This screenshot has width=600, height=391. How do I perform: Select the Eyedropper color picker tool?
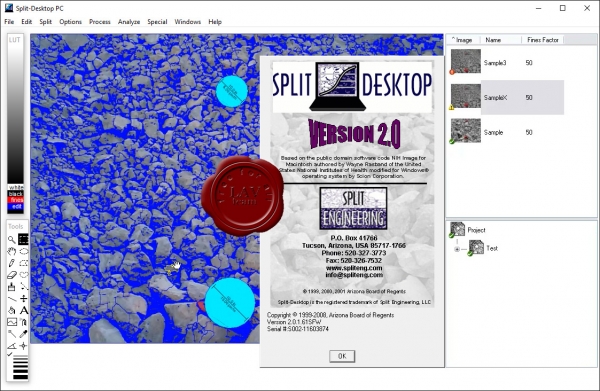click(23, 334)
